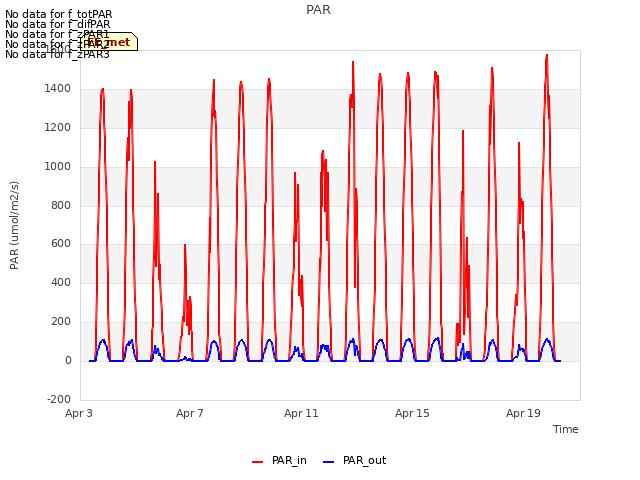Viewport: 640px width, 480px height.
Task: Click the 1000 y-axis tick label
Action: tap(58, 166)
